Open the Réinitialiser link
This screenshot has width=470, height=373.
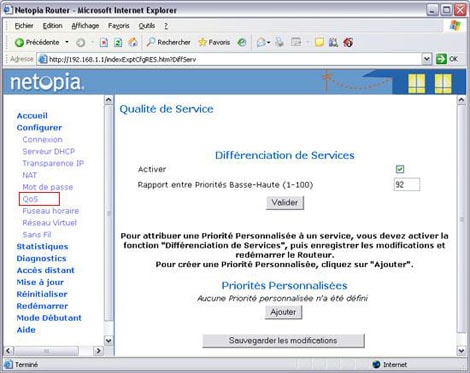tap(42, 294)
